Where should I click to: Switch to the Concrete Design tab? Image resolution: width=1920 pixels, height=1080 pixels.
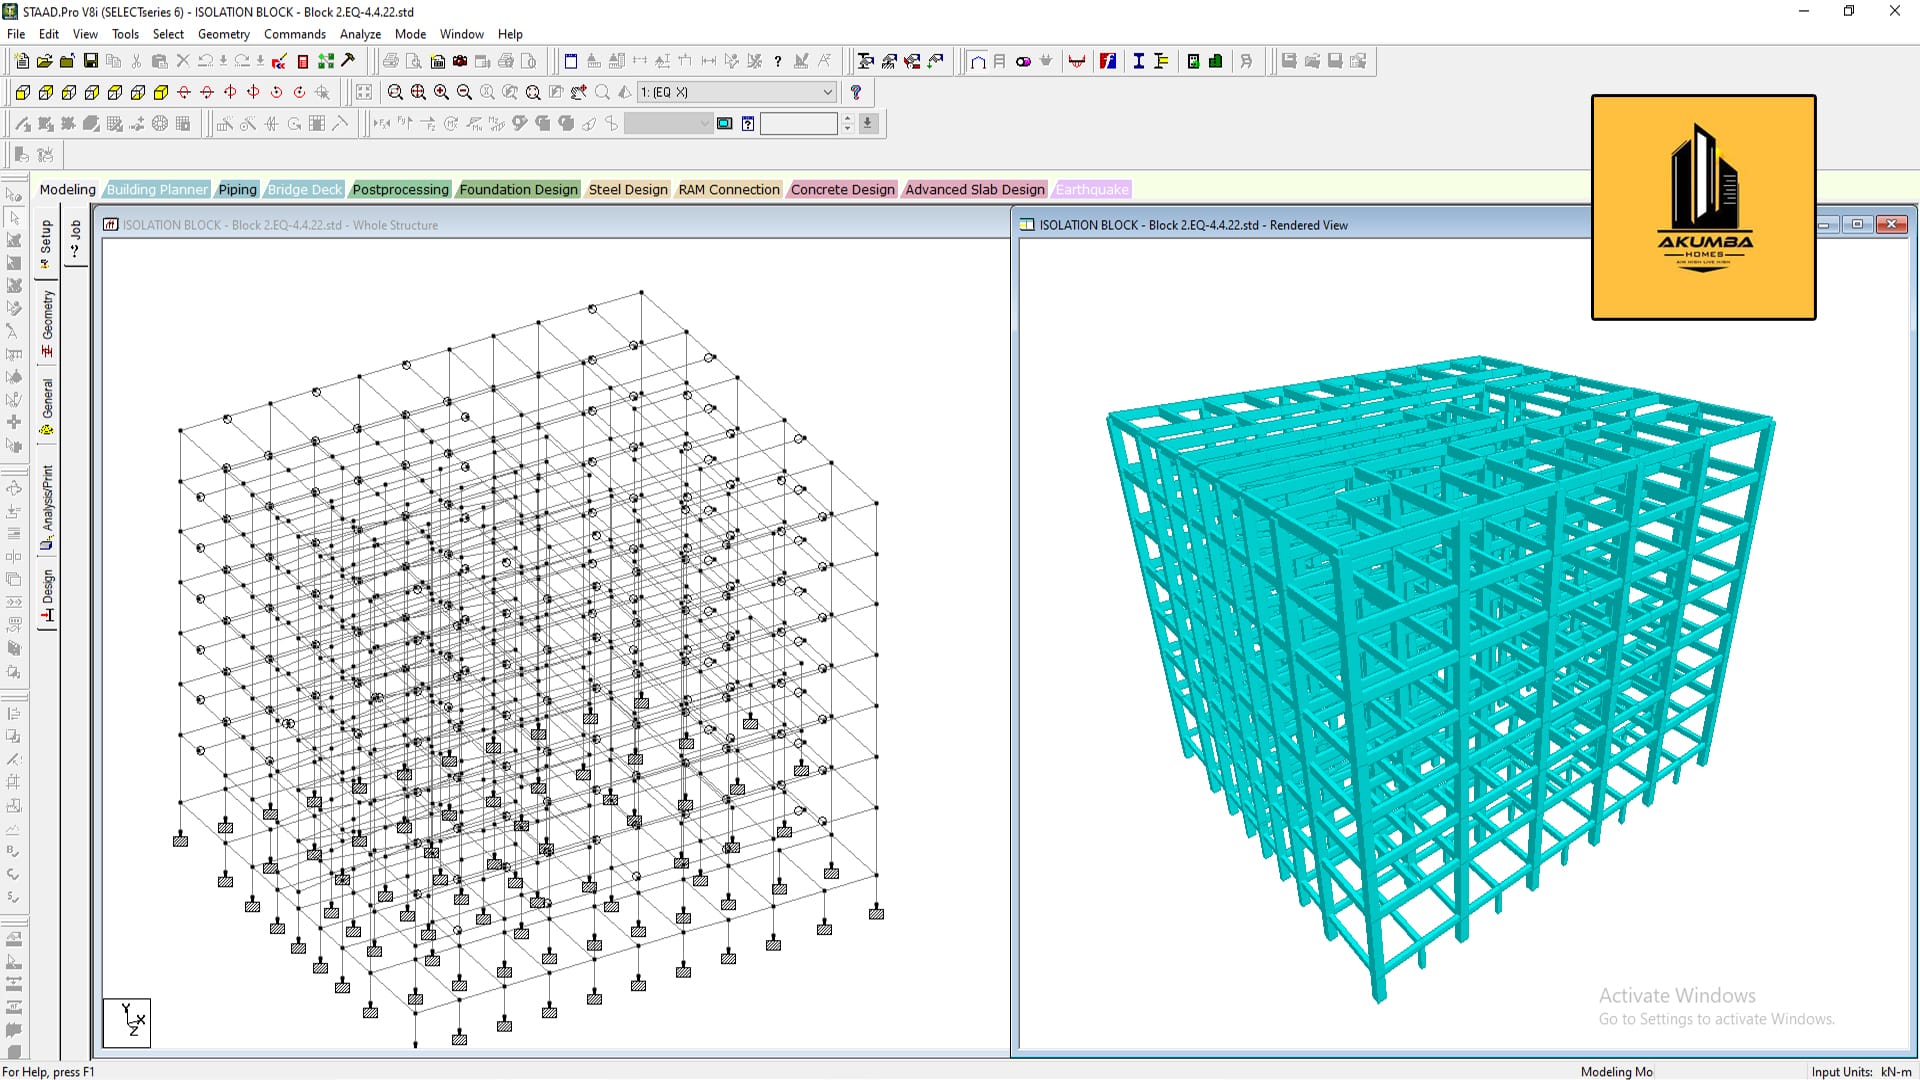[842, 190]
